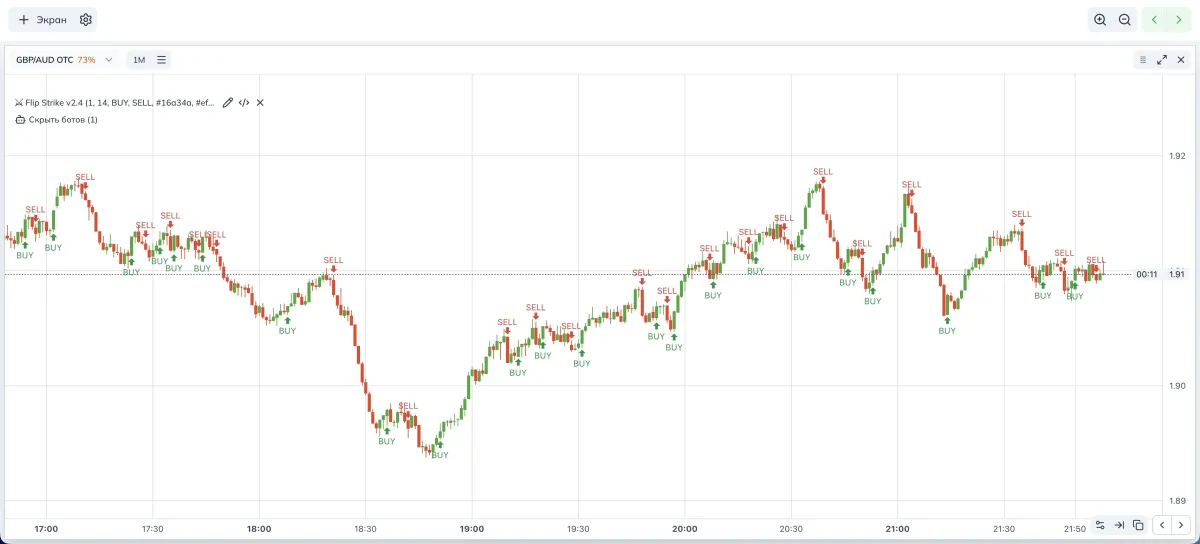Open the Screen settings gear
1200x544 pixels.
pos(86,20)
